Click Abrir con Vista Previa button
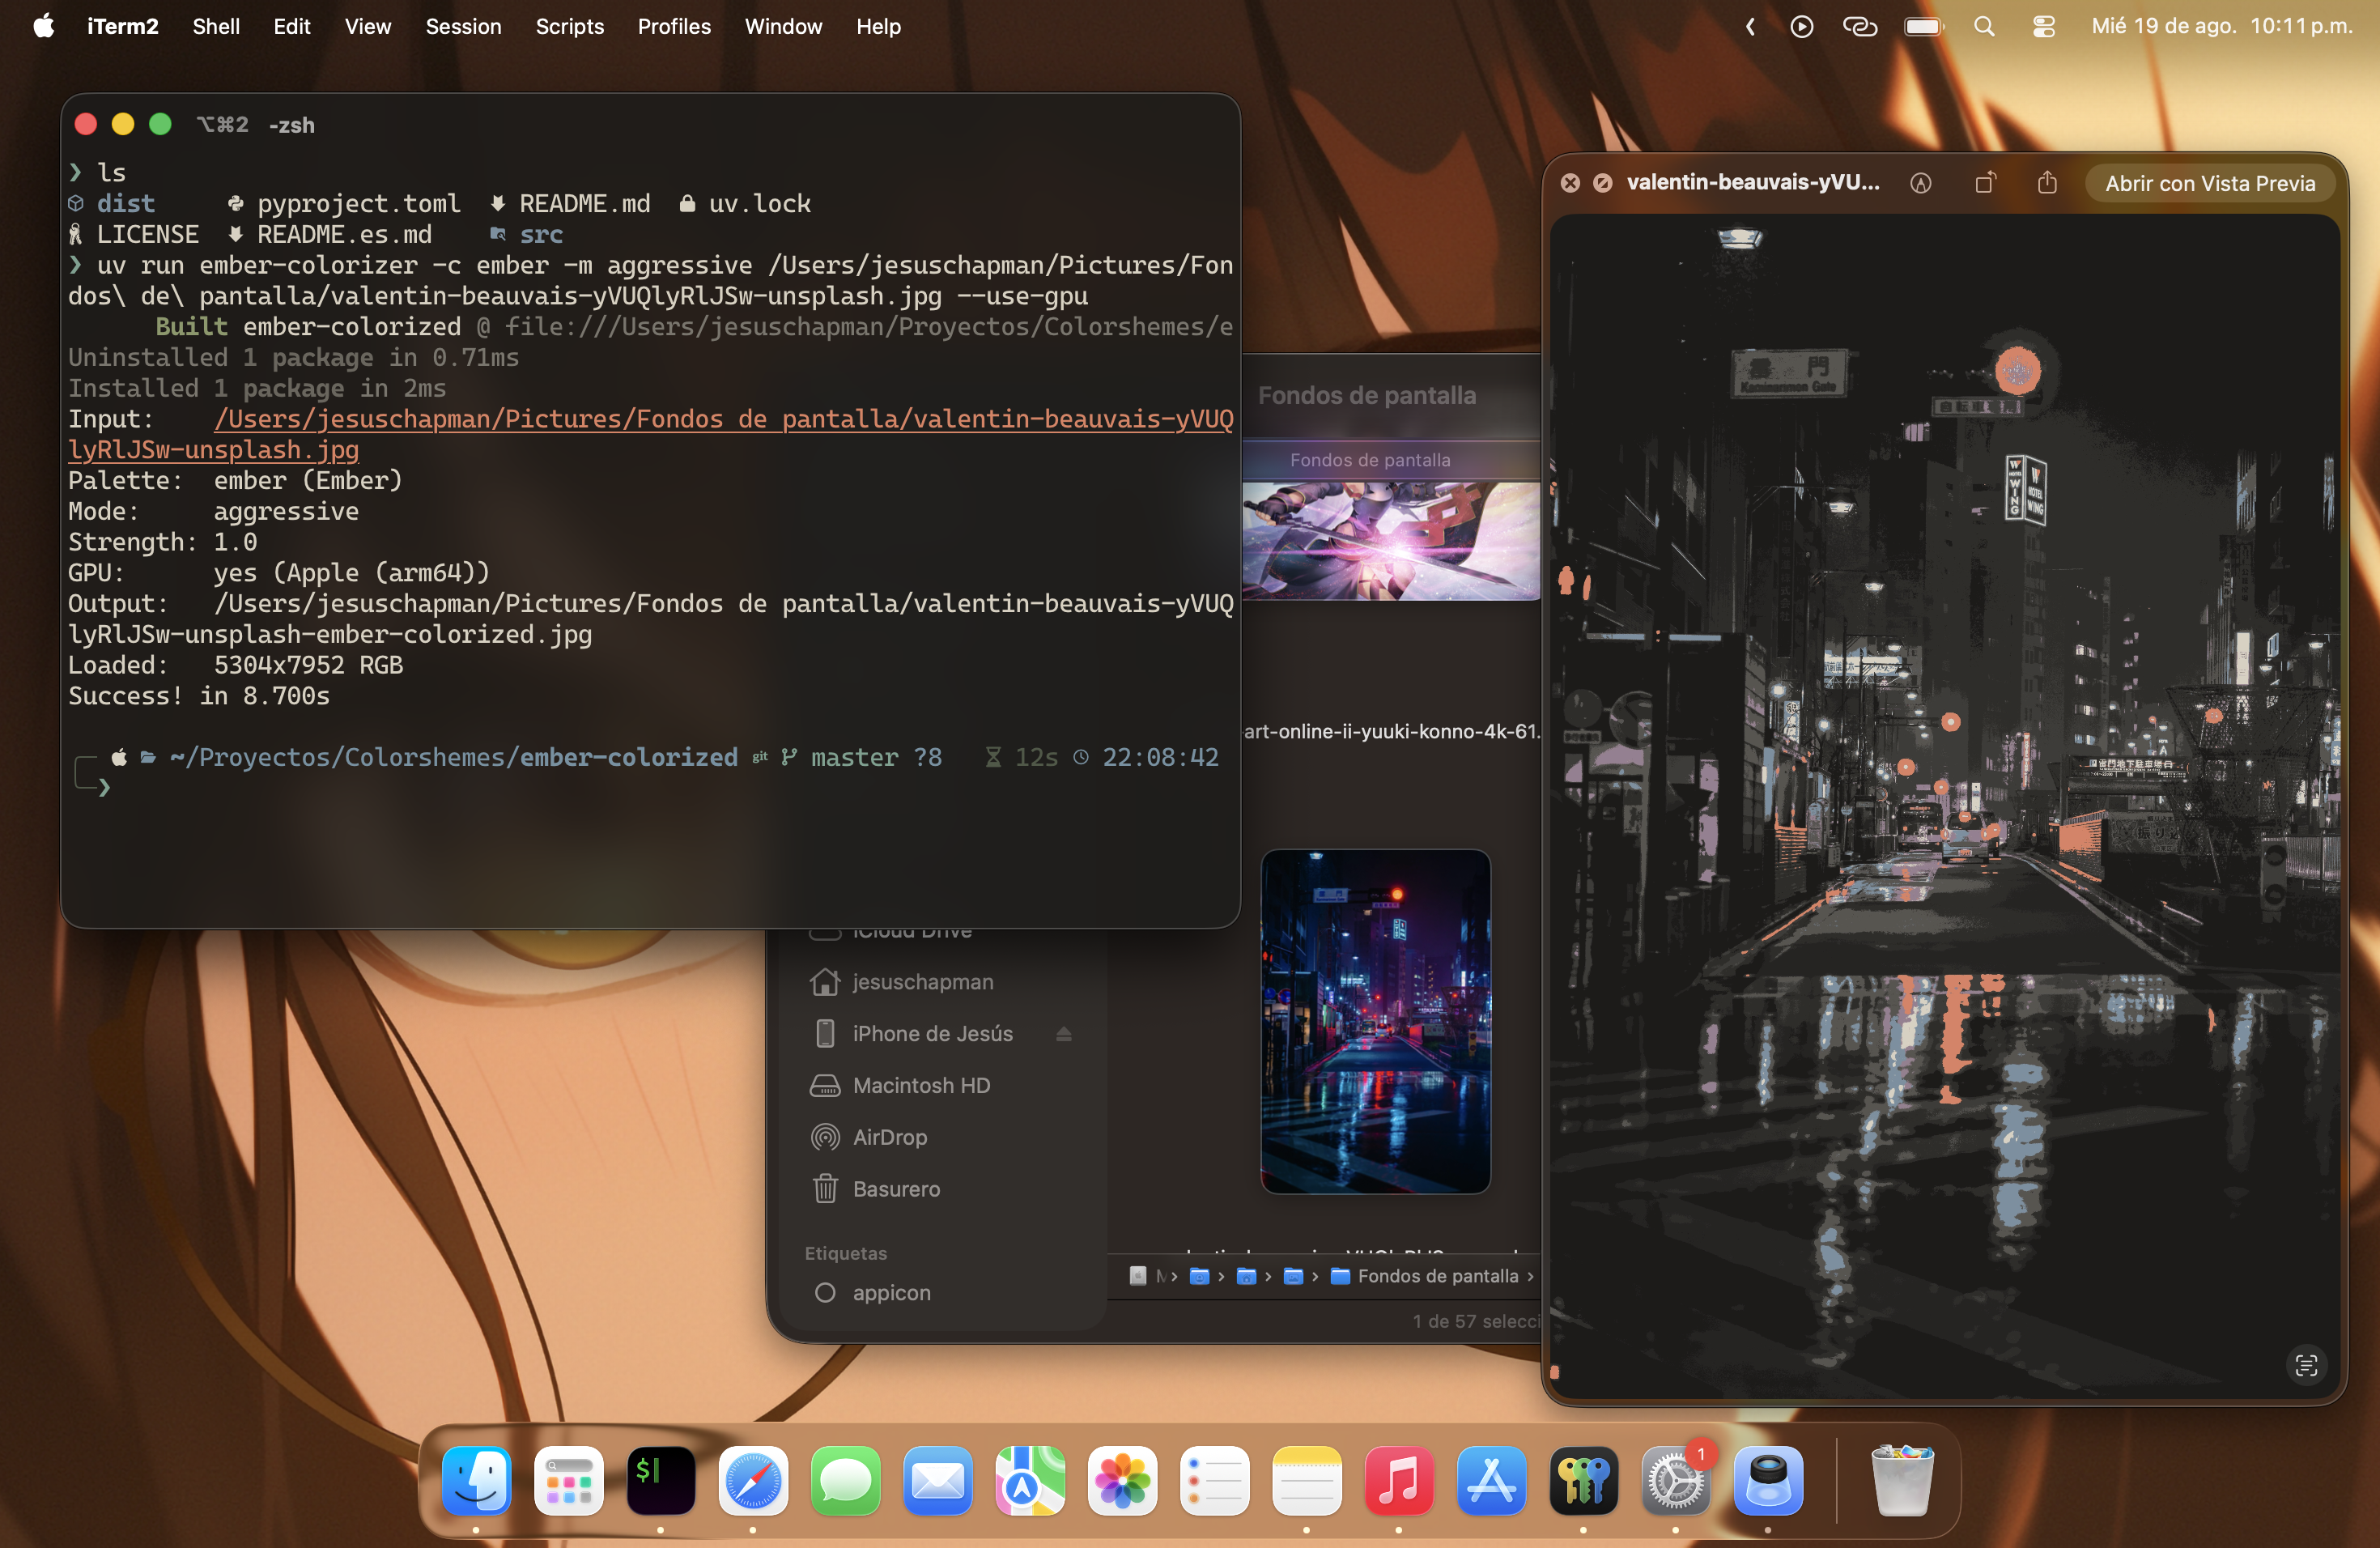Image resolution: width=2380 pixels, height=1548 pixels. (x=2210, y=183)
